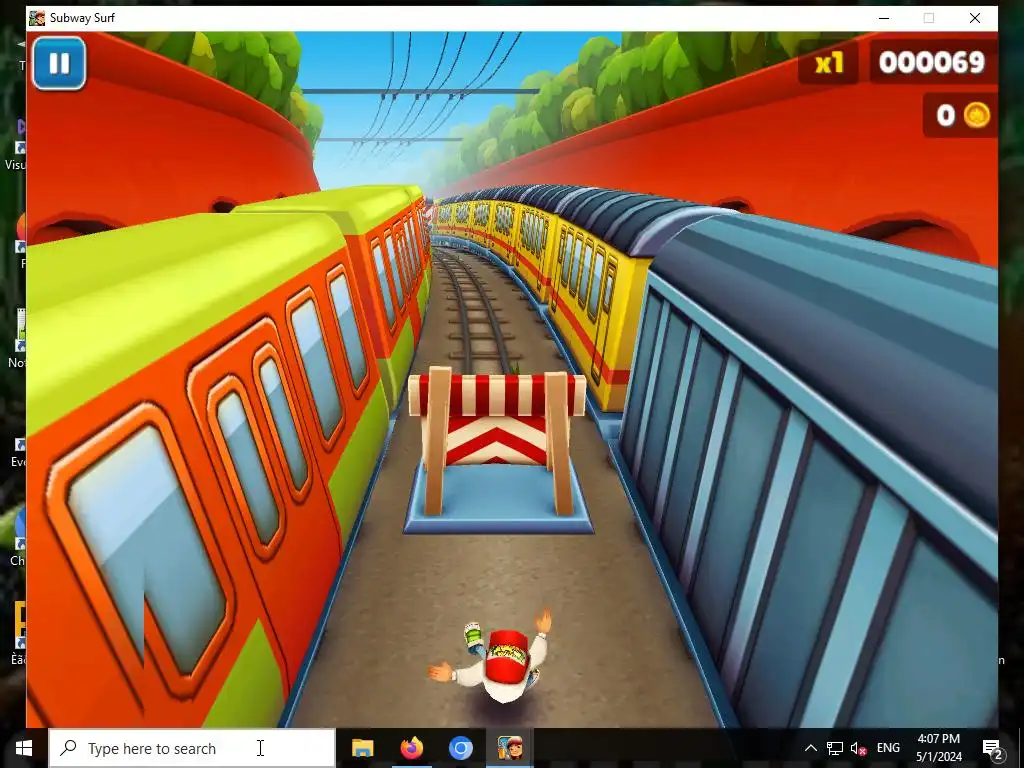Click the search magnifier icon in taskbar
Image resolution: width=1024 pixels, height=768 pixels.
coord(68,748)
